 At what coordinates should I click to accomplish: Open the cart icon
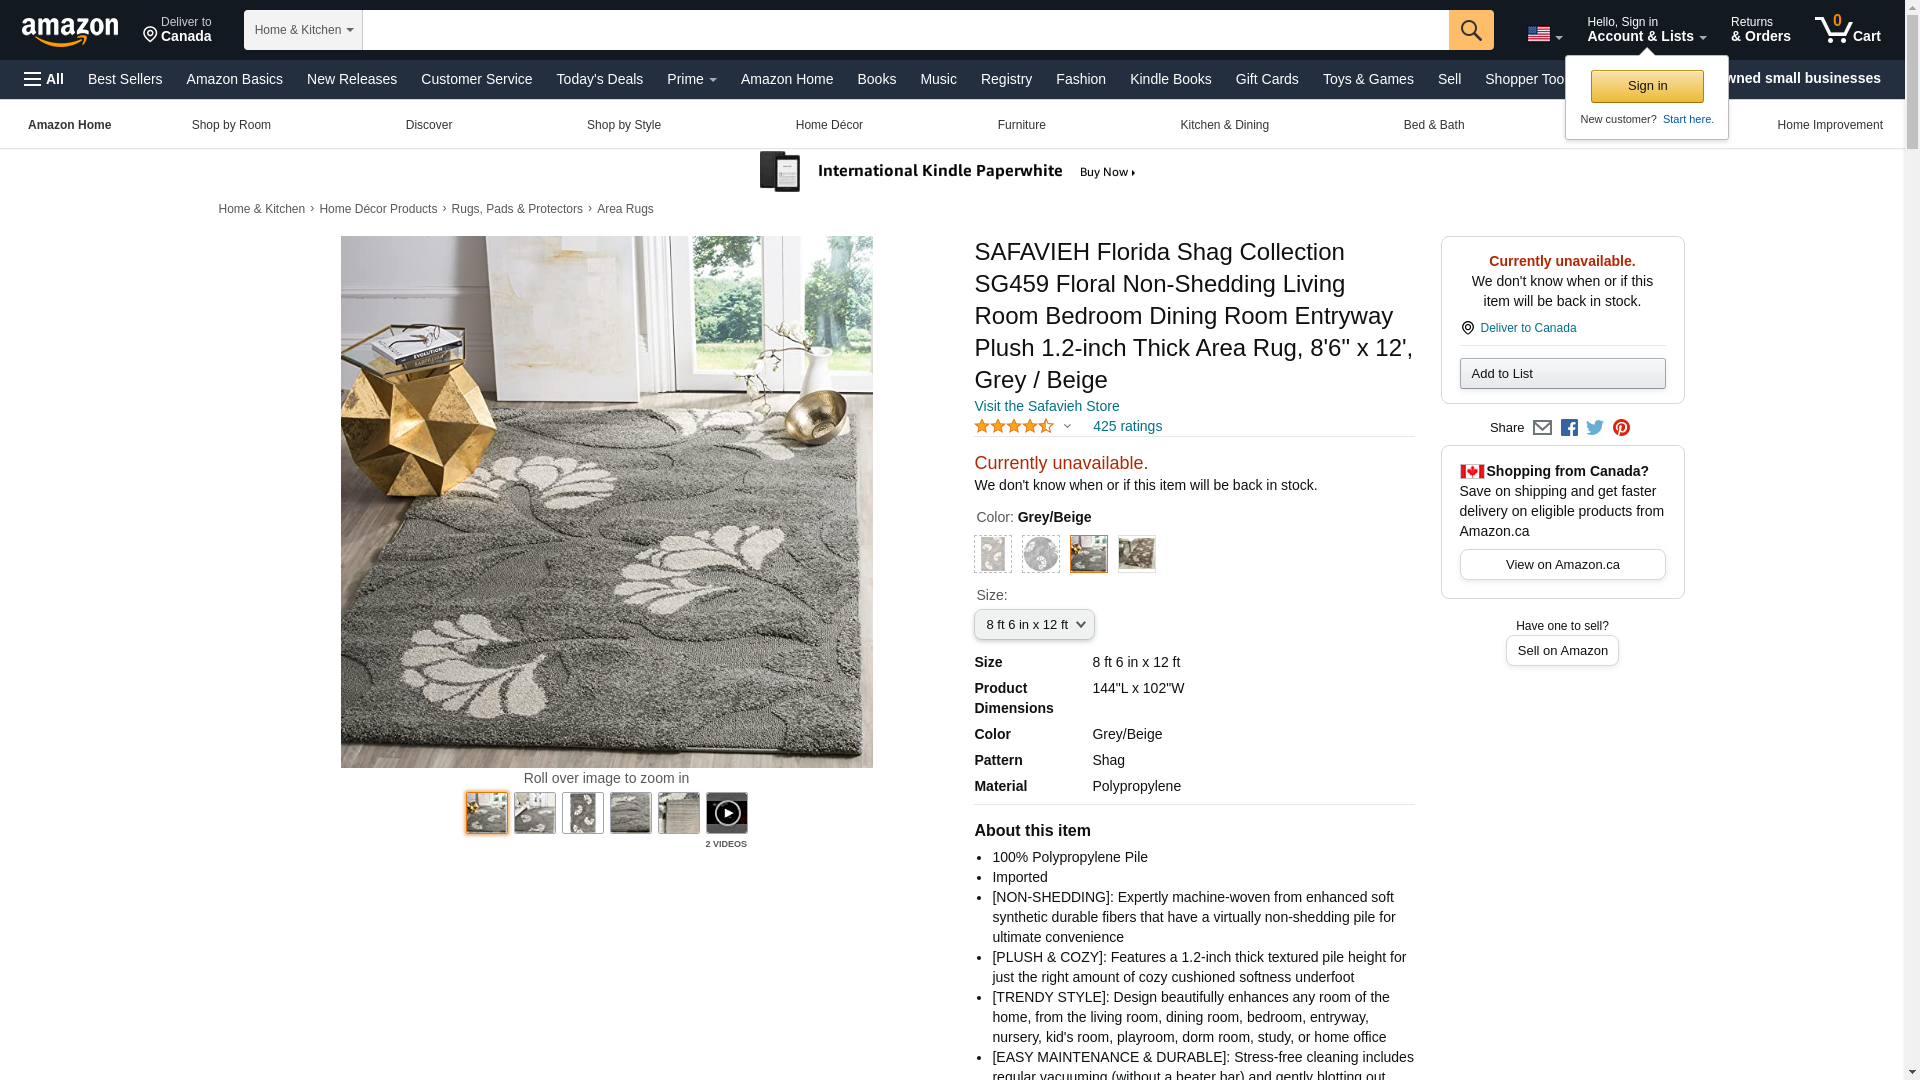click(1848, 29)
